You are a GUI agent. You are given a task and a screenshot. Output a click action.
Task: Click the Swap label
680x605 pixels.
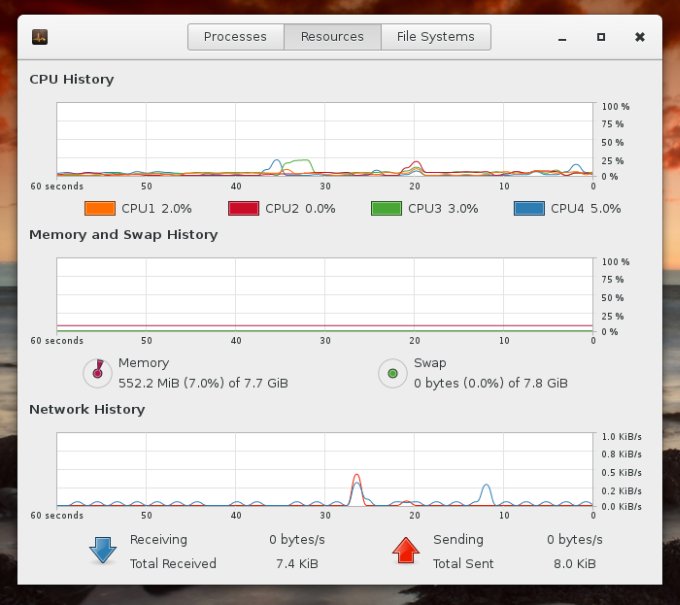point(430,363)
